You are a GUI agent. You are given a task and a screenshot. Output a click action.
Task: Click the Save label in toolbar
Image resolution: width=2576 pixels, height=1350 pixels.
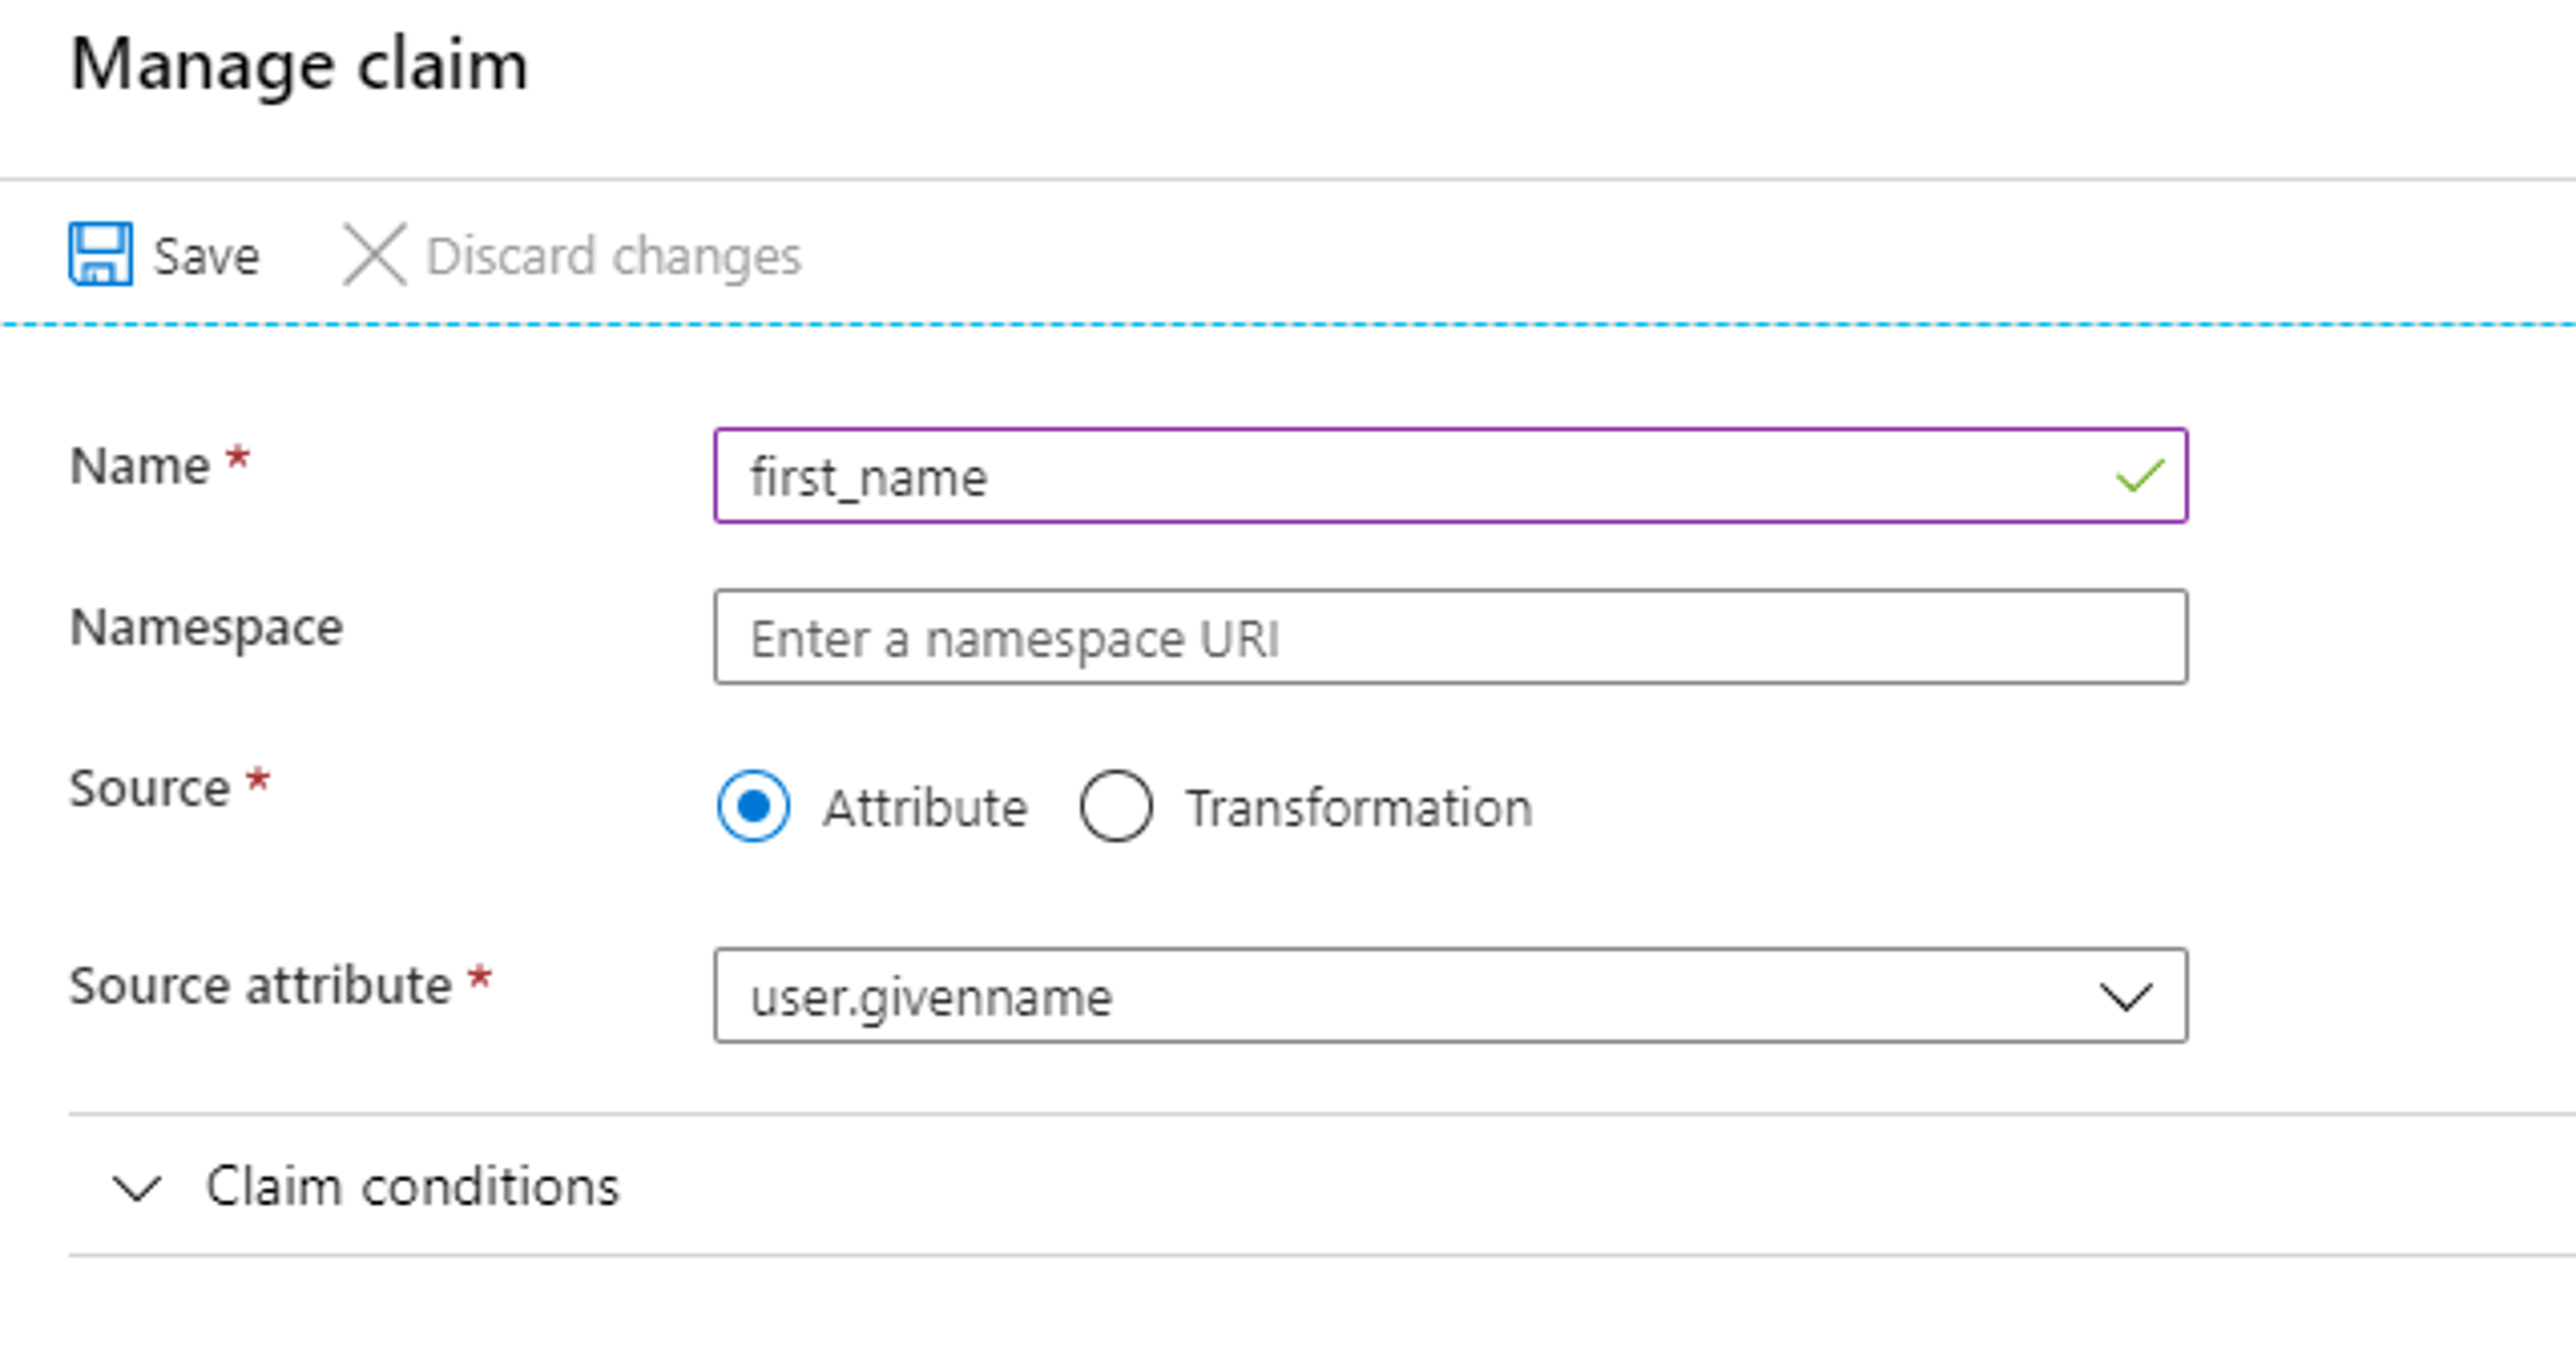(207, 256)
